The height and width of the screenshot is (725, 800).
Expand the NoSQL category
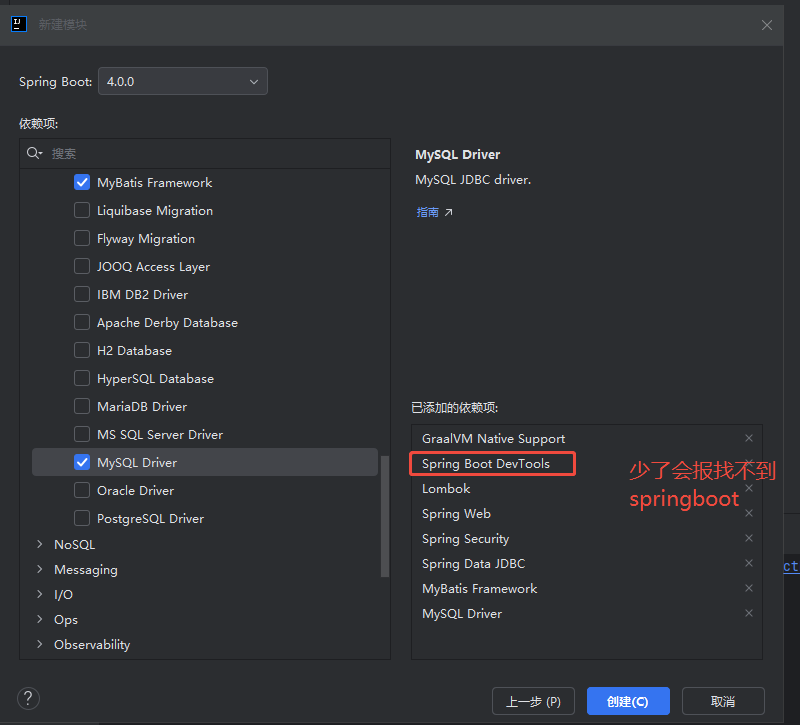click(40, 544)
